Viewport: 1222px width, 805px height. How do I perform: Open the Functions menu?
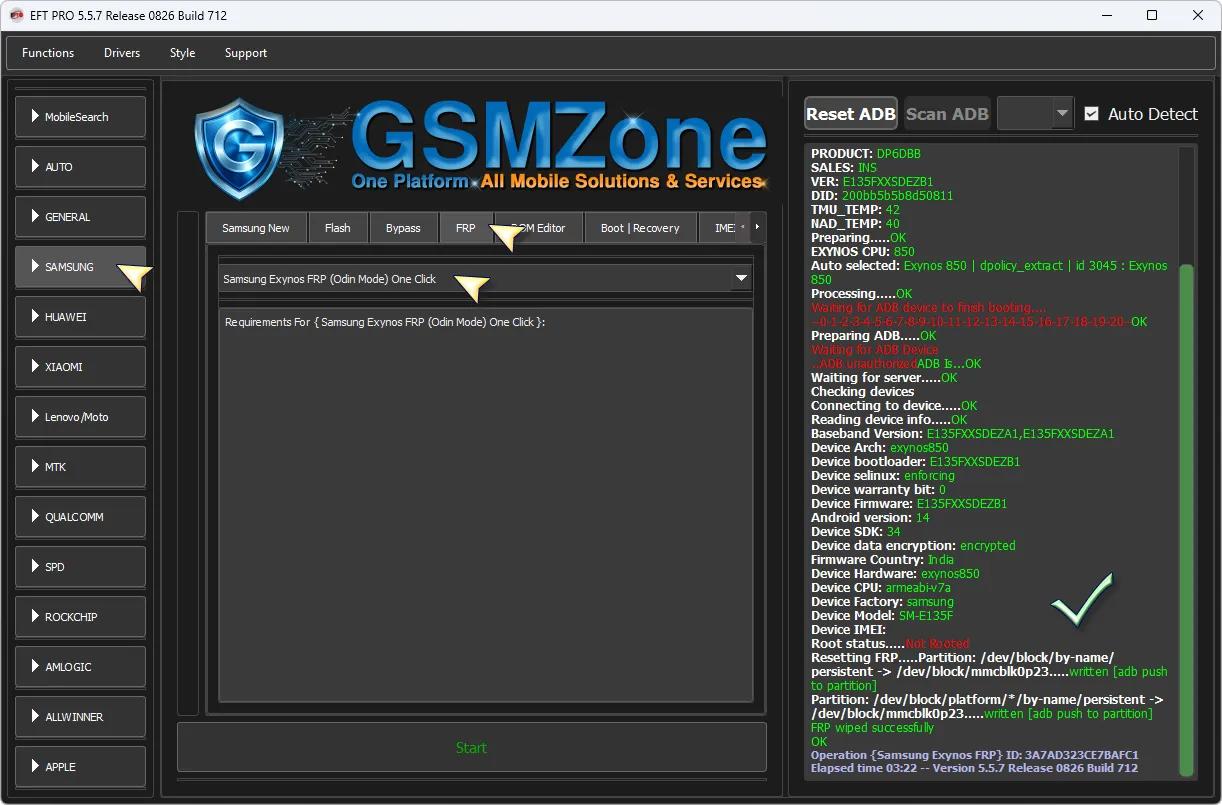pos(48,53)
